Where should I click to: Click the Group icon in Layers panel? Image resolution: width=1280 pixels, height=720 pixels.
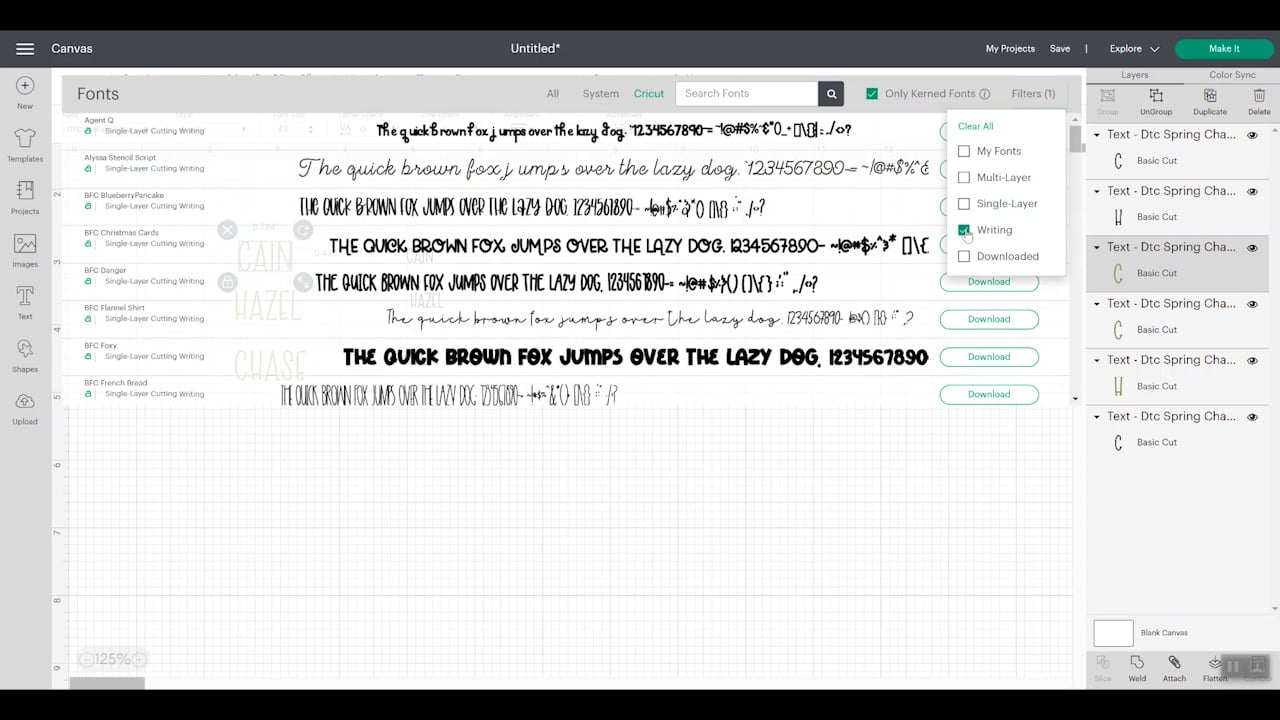pos(1108,96)
